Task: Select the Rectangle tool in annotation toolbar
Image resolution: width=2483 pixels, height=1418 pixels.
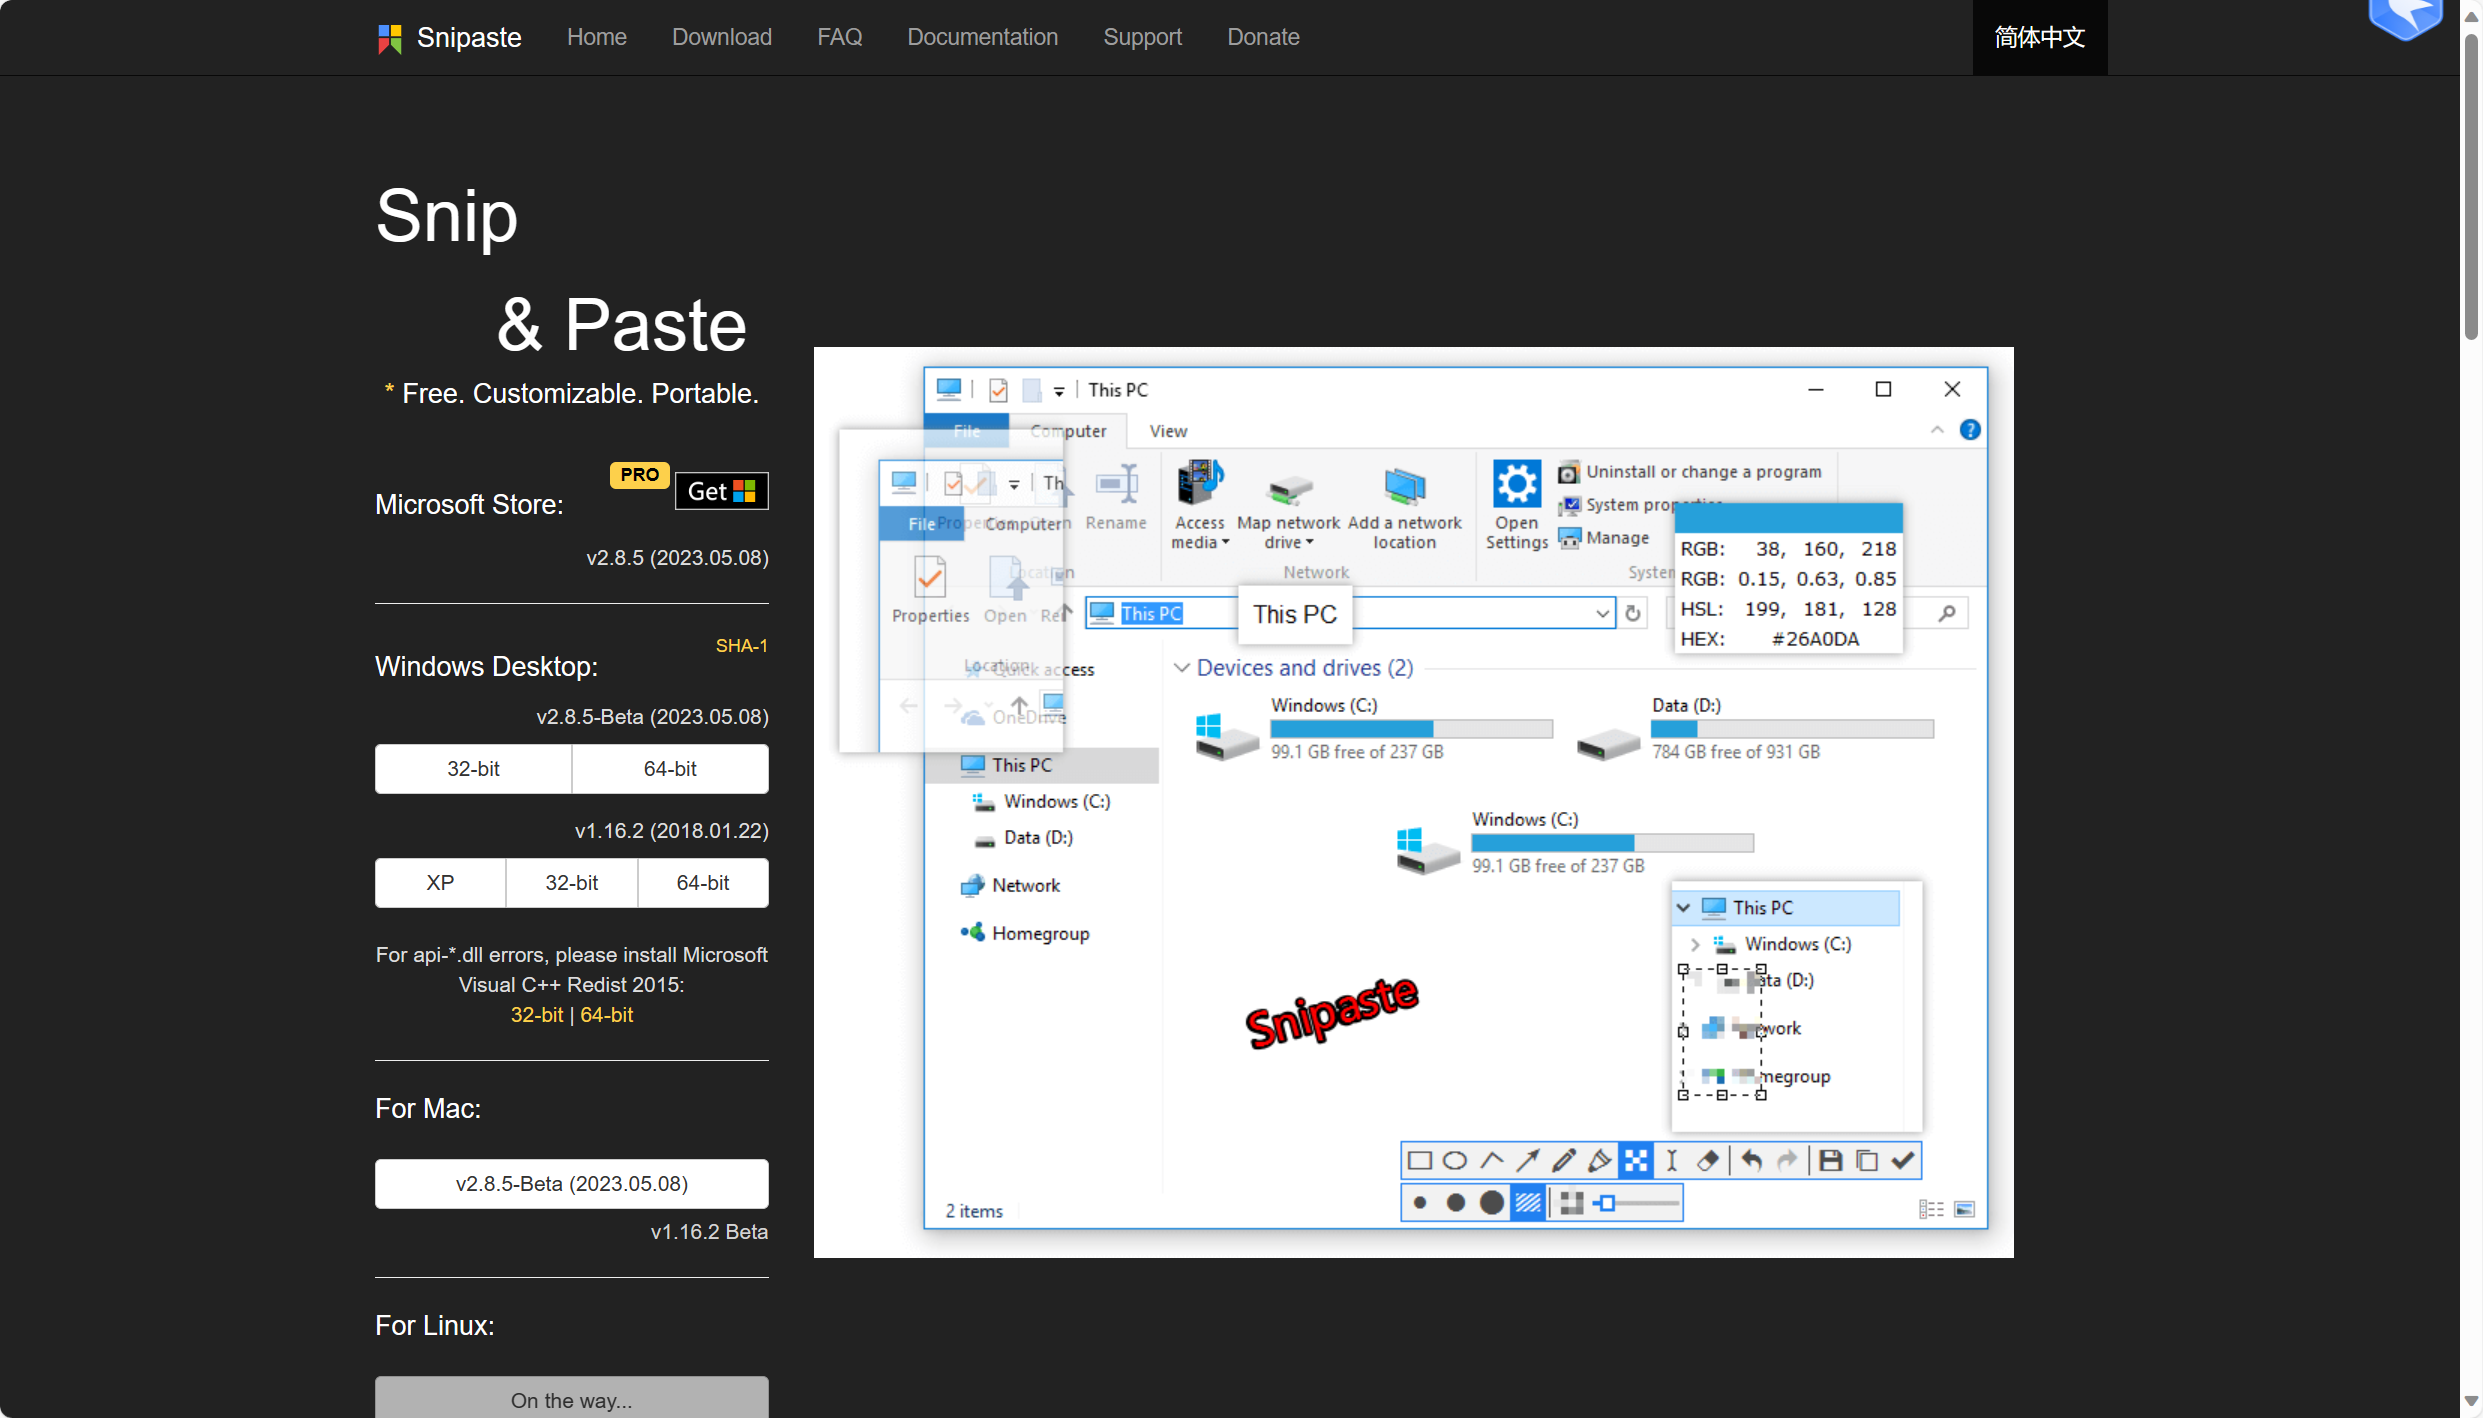Action: (x=1419, y=1160)
